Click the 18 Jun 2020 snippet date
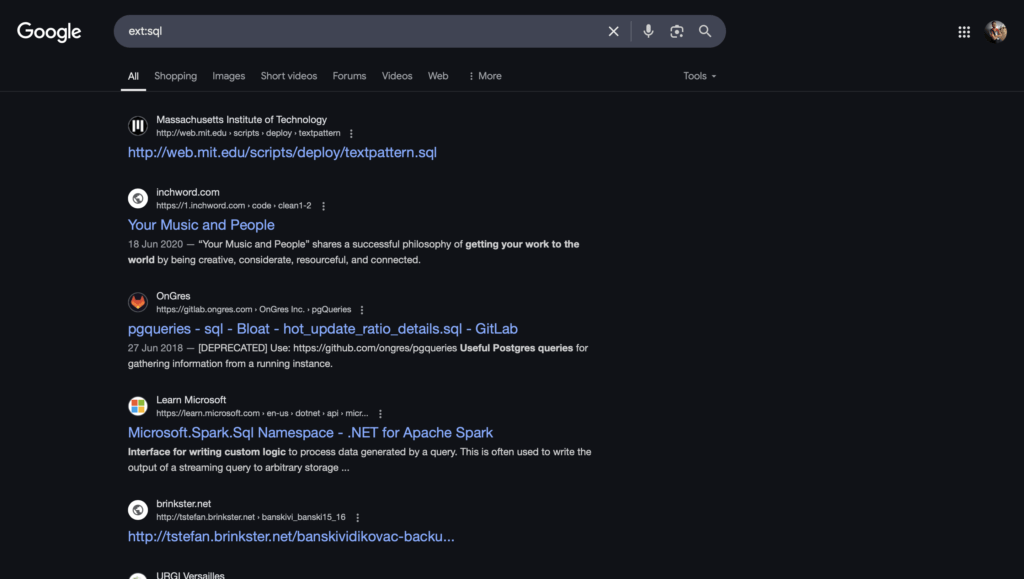The height and width of the screenshot is (579, 1024). tap(155, 244)
